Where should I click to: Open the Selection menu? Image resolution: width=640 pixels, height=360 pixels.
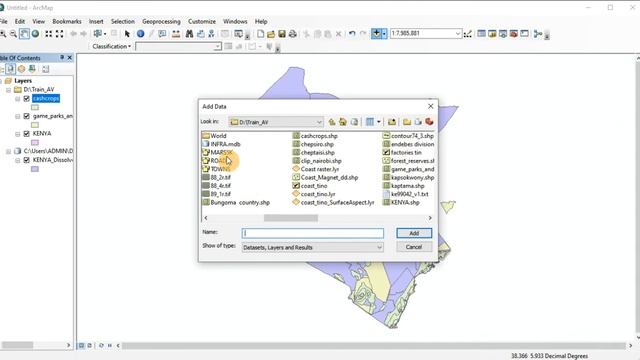122,21
